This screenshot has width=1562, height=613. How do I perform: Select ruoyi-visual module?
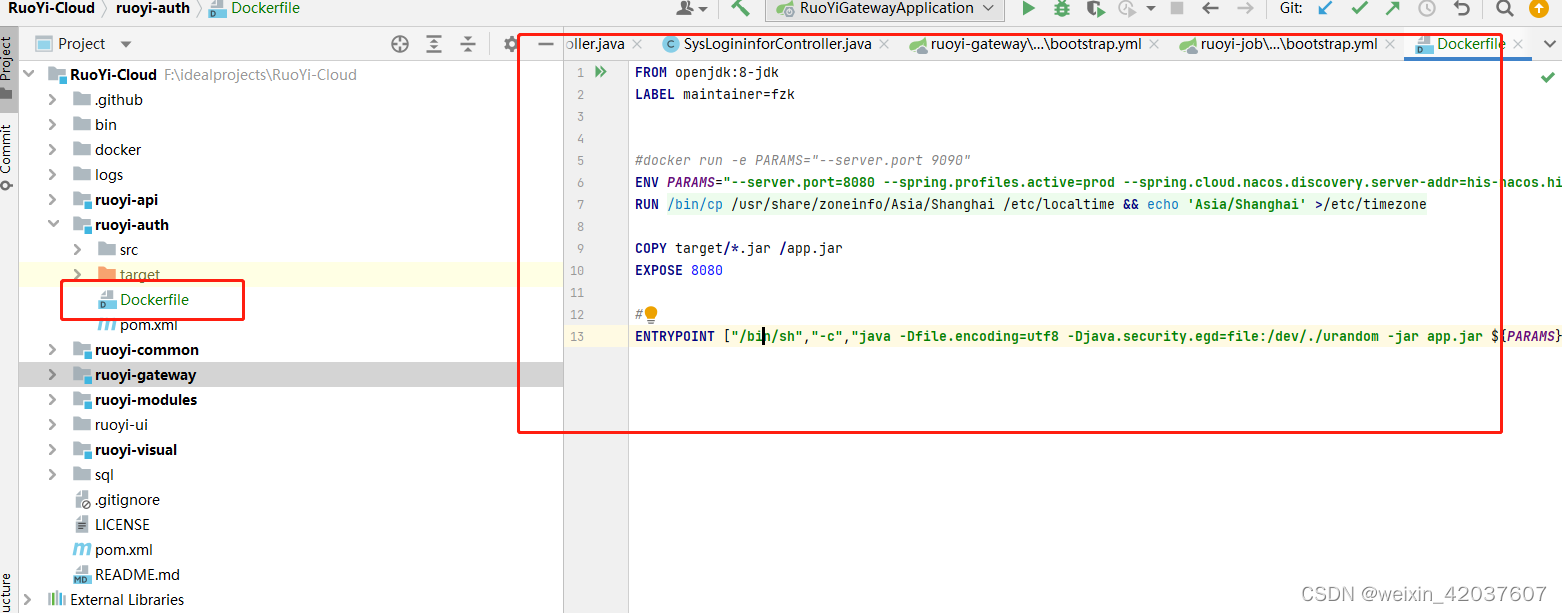tap(136, 450)
